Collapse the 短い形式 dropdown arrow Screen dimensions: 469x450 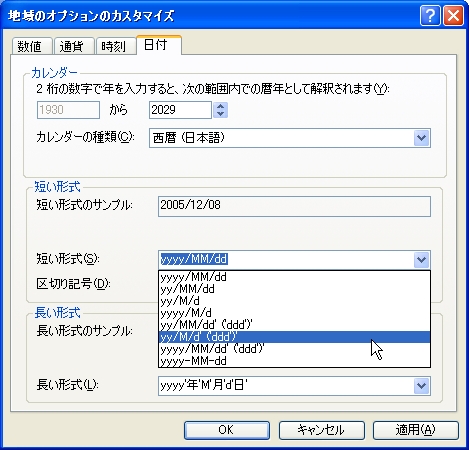tap(421, 259)
